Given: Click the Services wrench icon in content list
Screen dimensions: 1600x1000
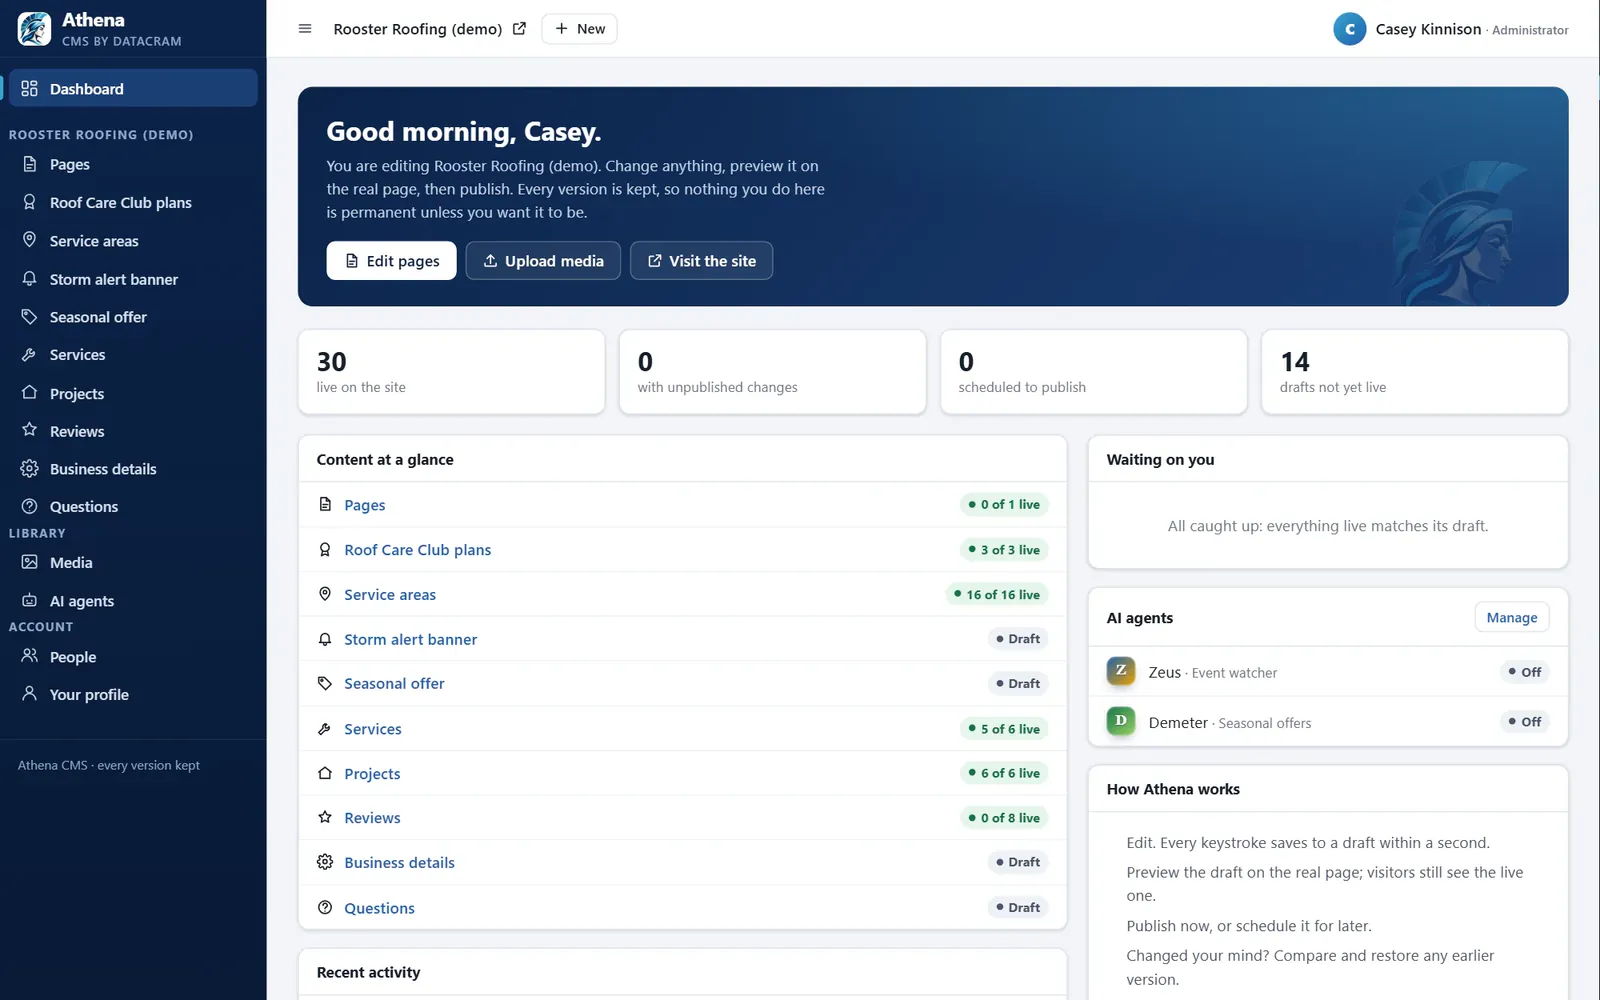Looking at the screenshot, I should coord(325,729).
